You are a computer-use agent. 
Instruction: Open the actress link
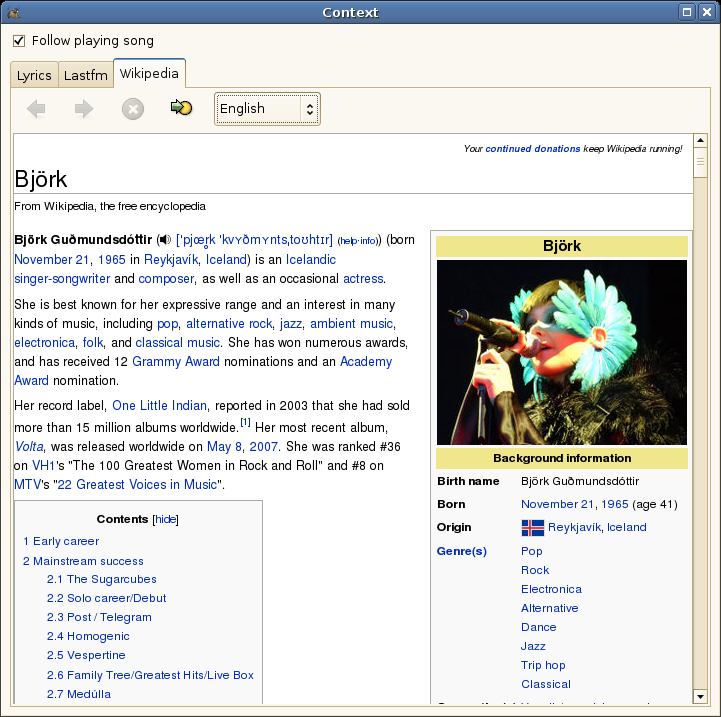pyautogui.click(x=363, y=279)
